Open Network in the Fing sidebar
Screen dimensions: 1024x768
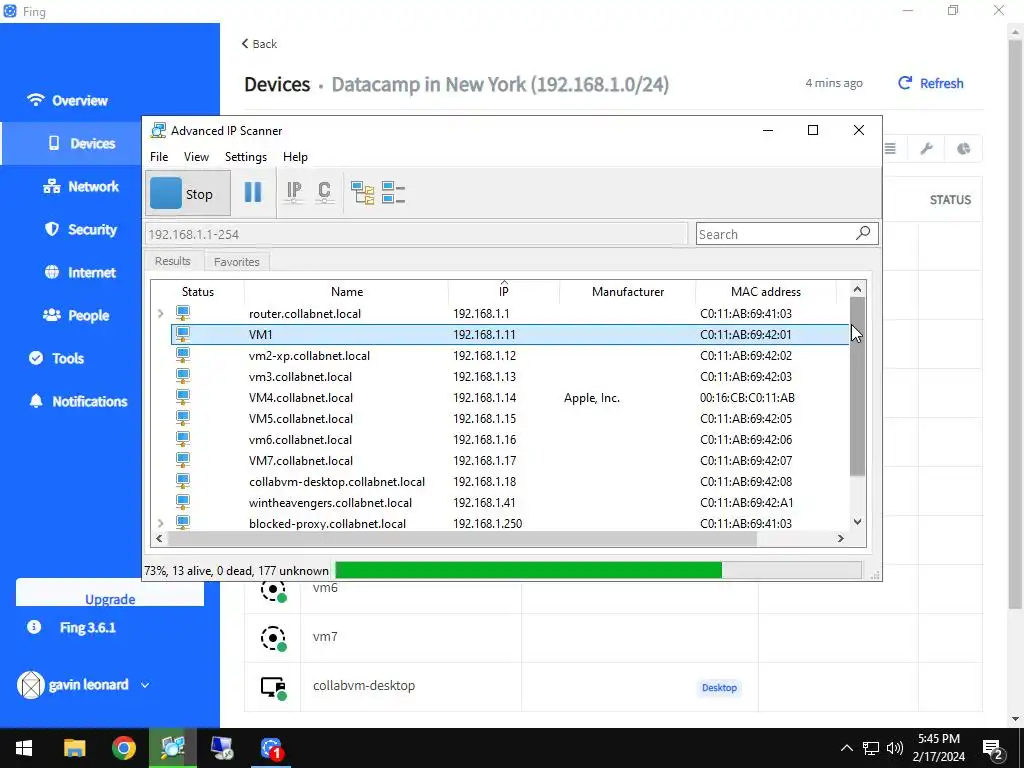click(81, 187)
